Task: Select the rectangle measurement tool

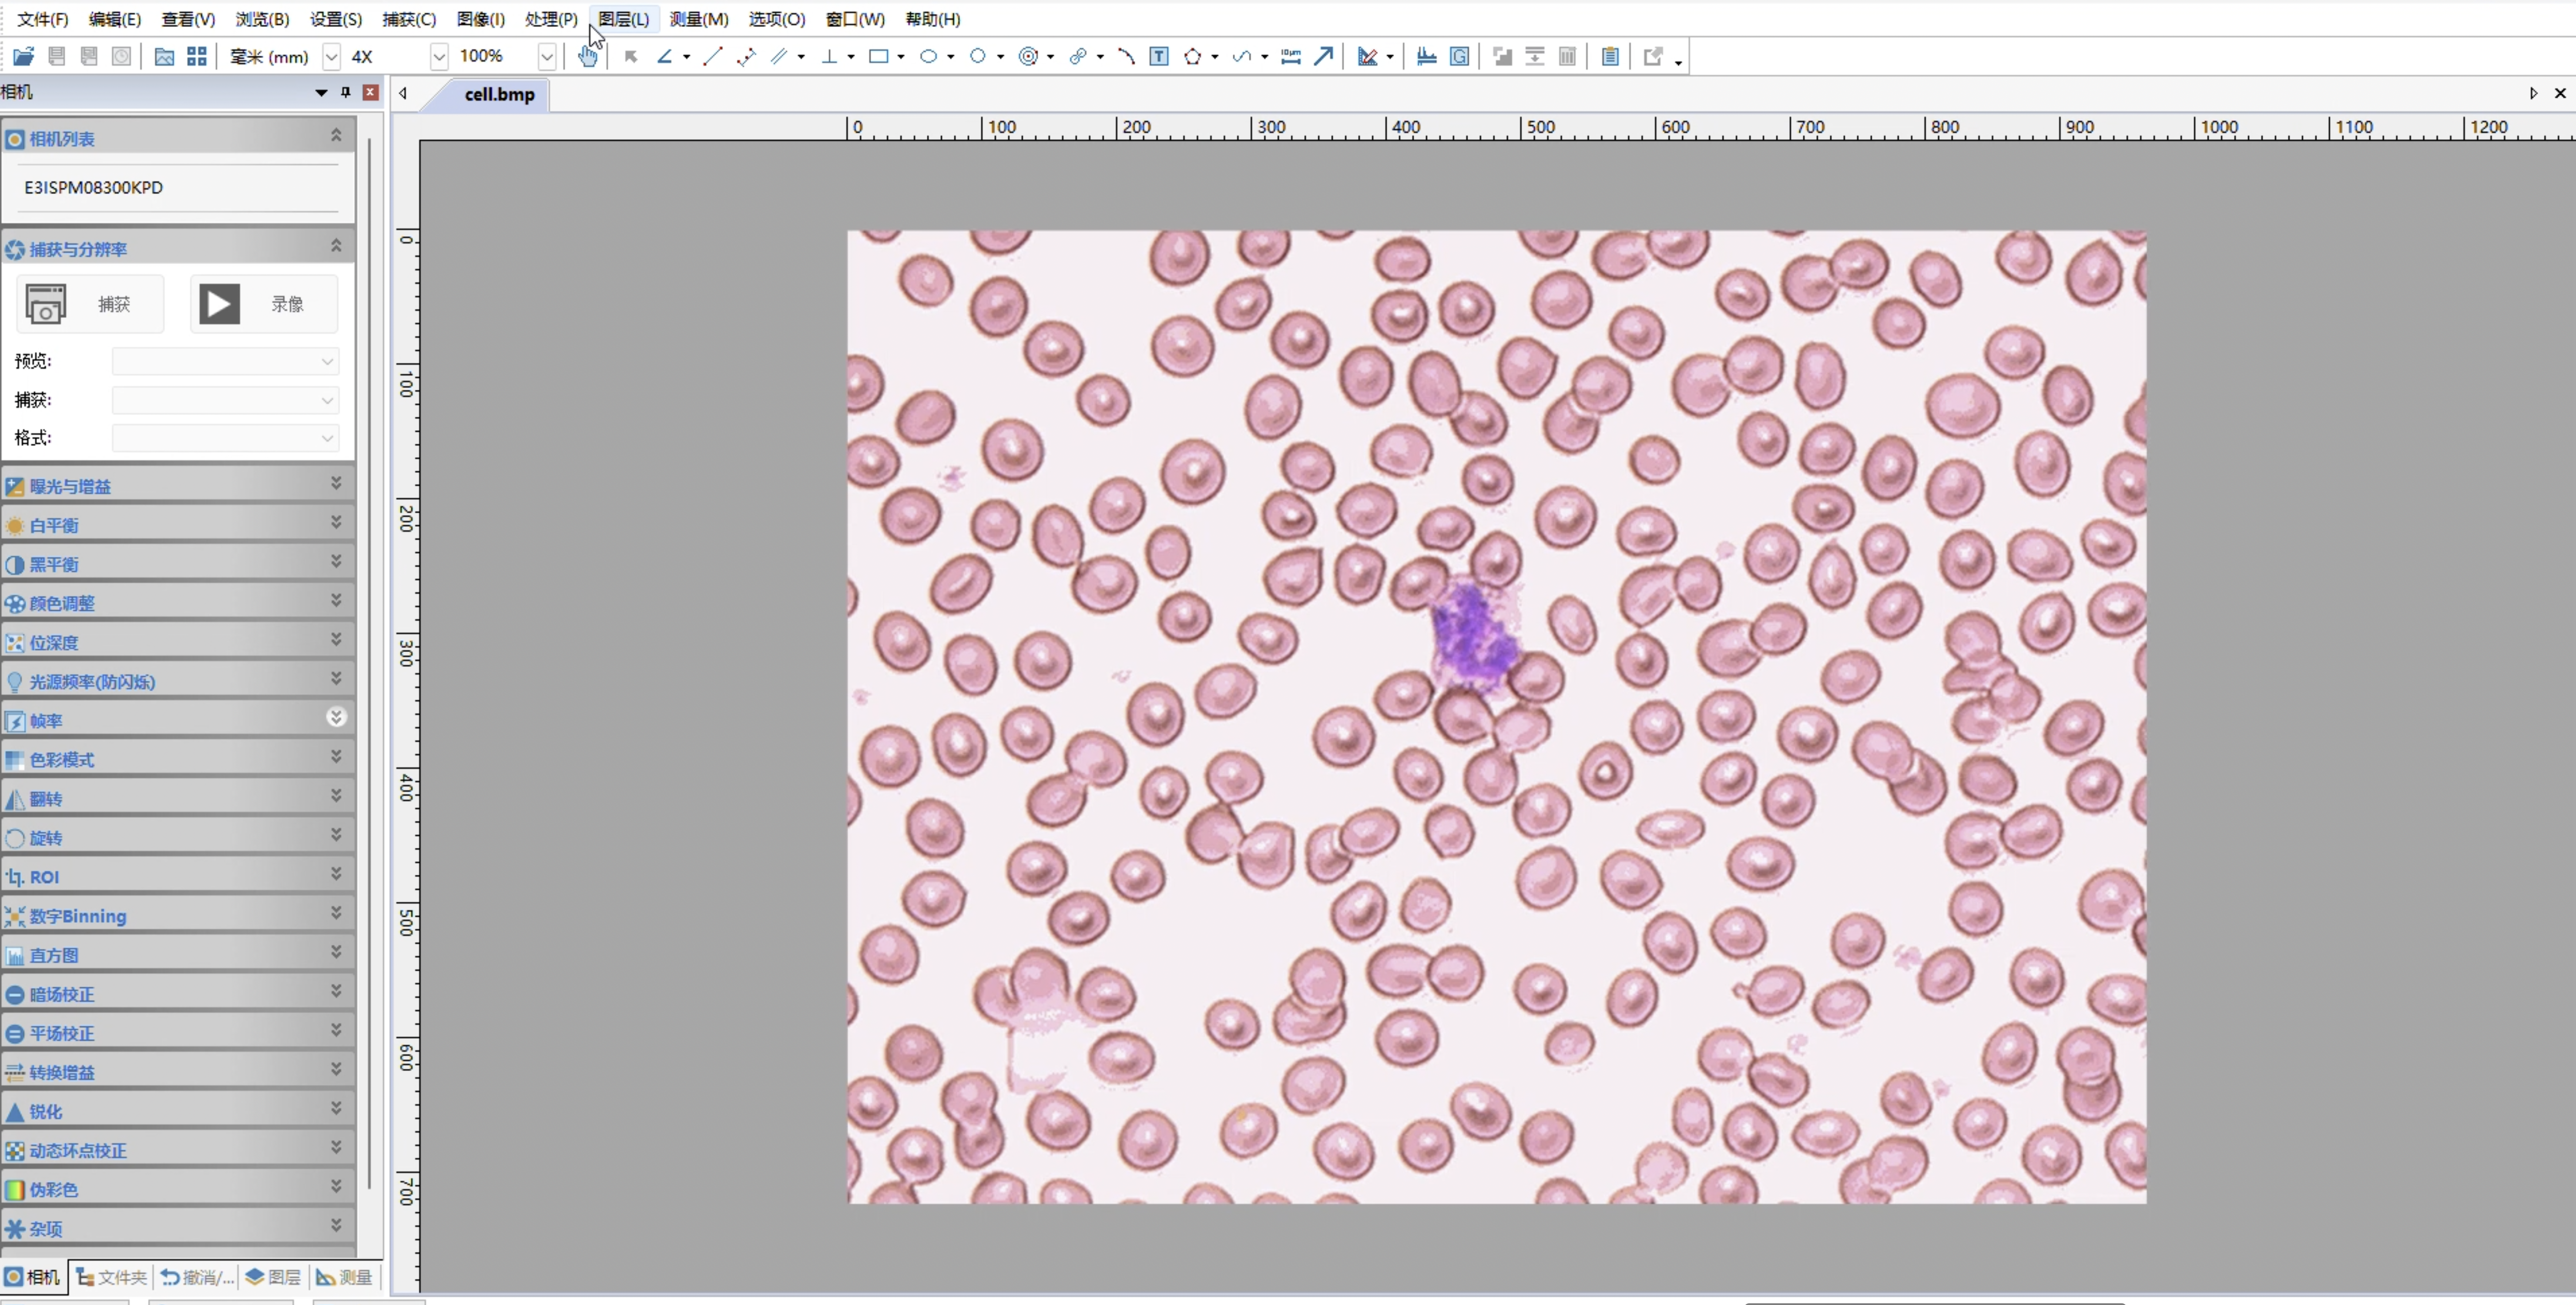Action: pyautogui.click(x=878, y=57)
